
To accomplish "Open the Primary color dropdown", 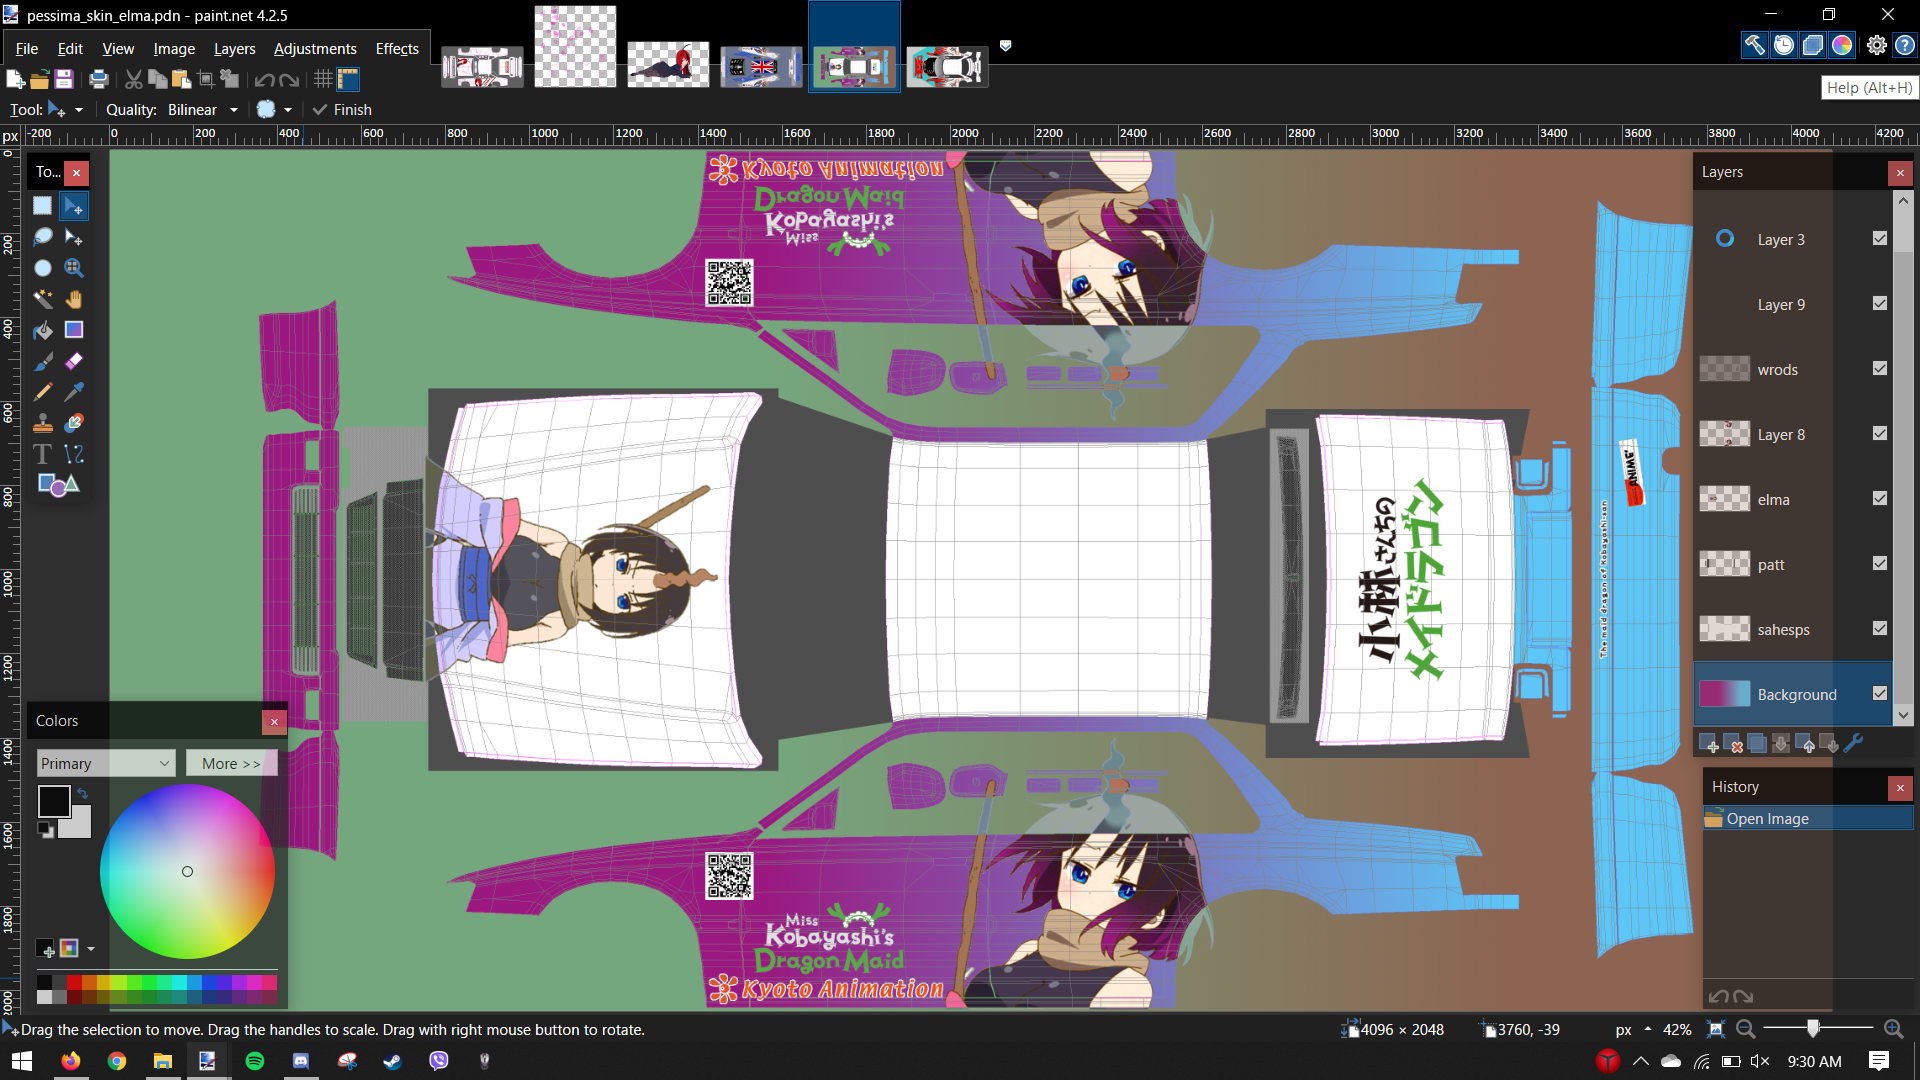I will point(106,763).
